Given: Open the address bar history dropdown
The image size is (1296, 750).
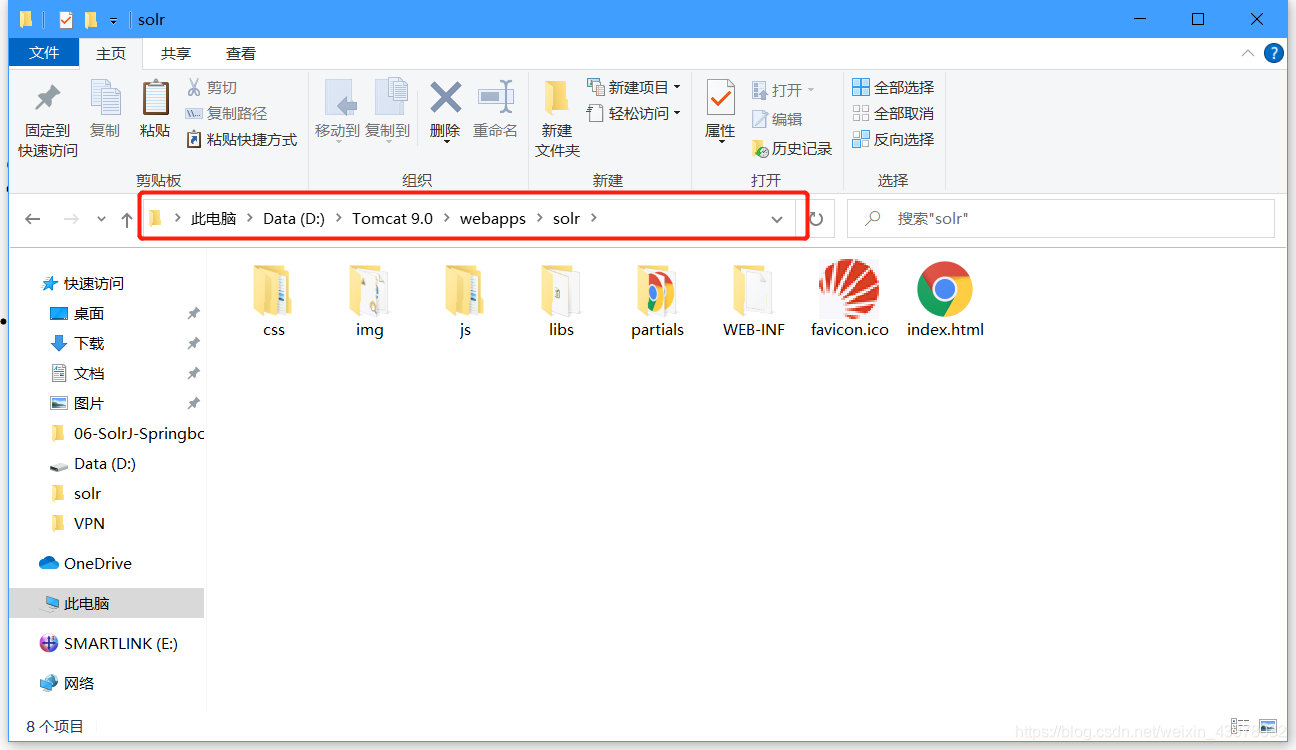Looking at the screenshot, I should point(777,219).
